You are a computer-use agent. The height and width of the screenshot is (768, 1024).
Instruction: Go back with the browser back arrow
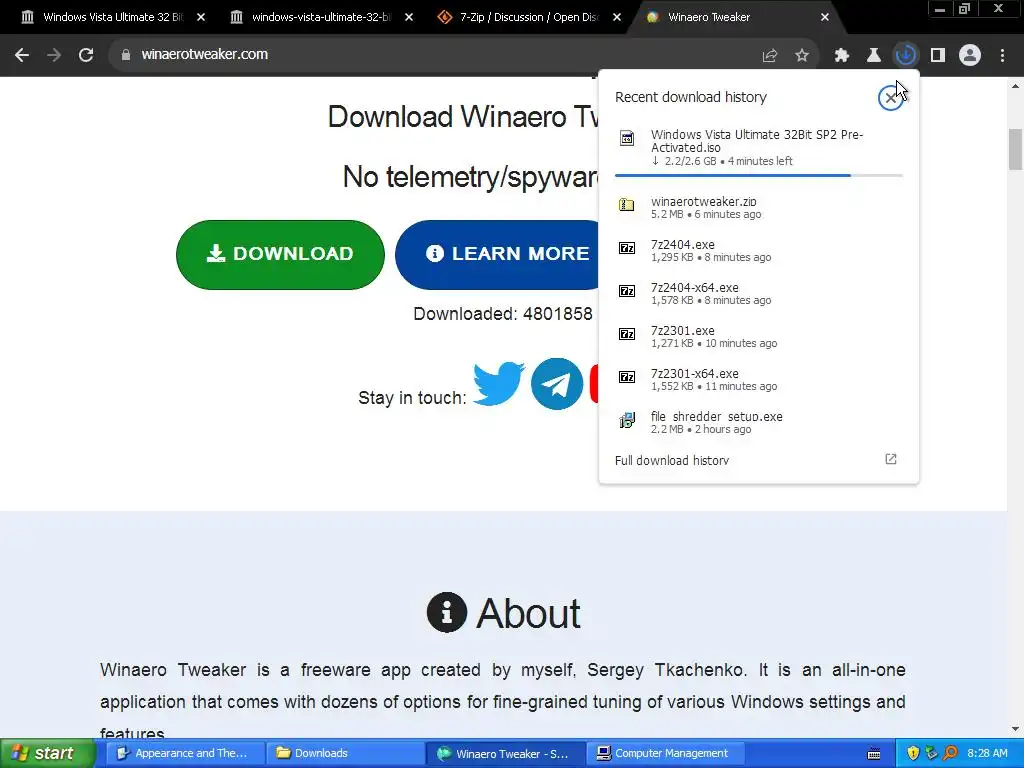[x=22, y=55]
